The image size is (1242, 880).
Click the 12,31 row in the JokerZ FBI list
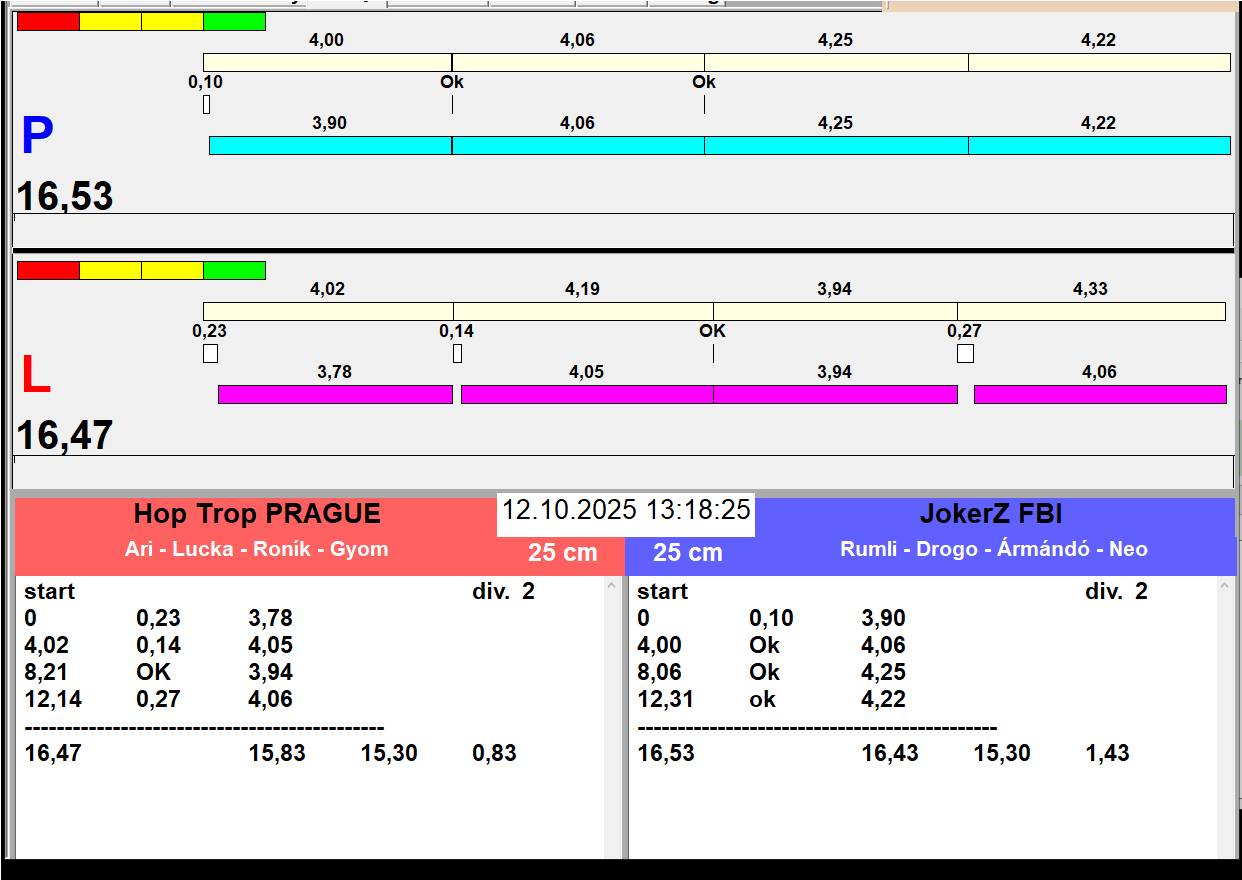pos(772,699)
